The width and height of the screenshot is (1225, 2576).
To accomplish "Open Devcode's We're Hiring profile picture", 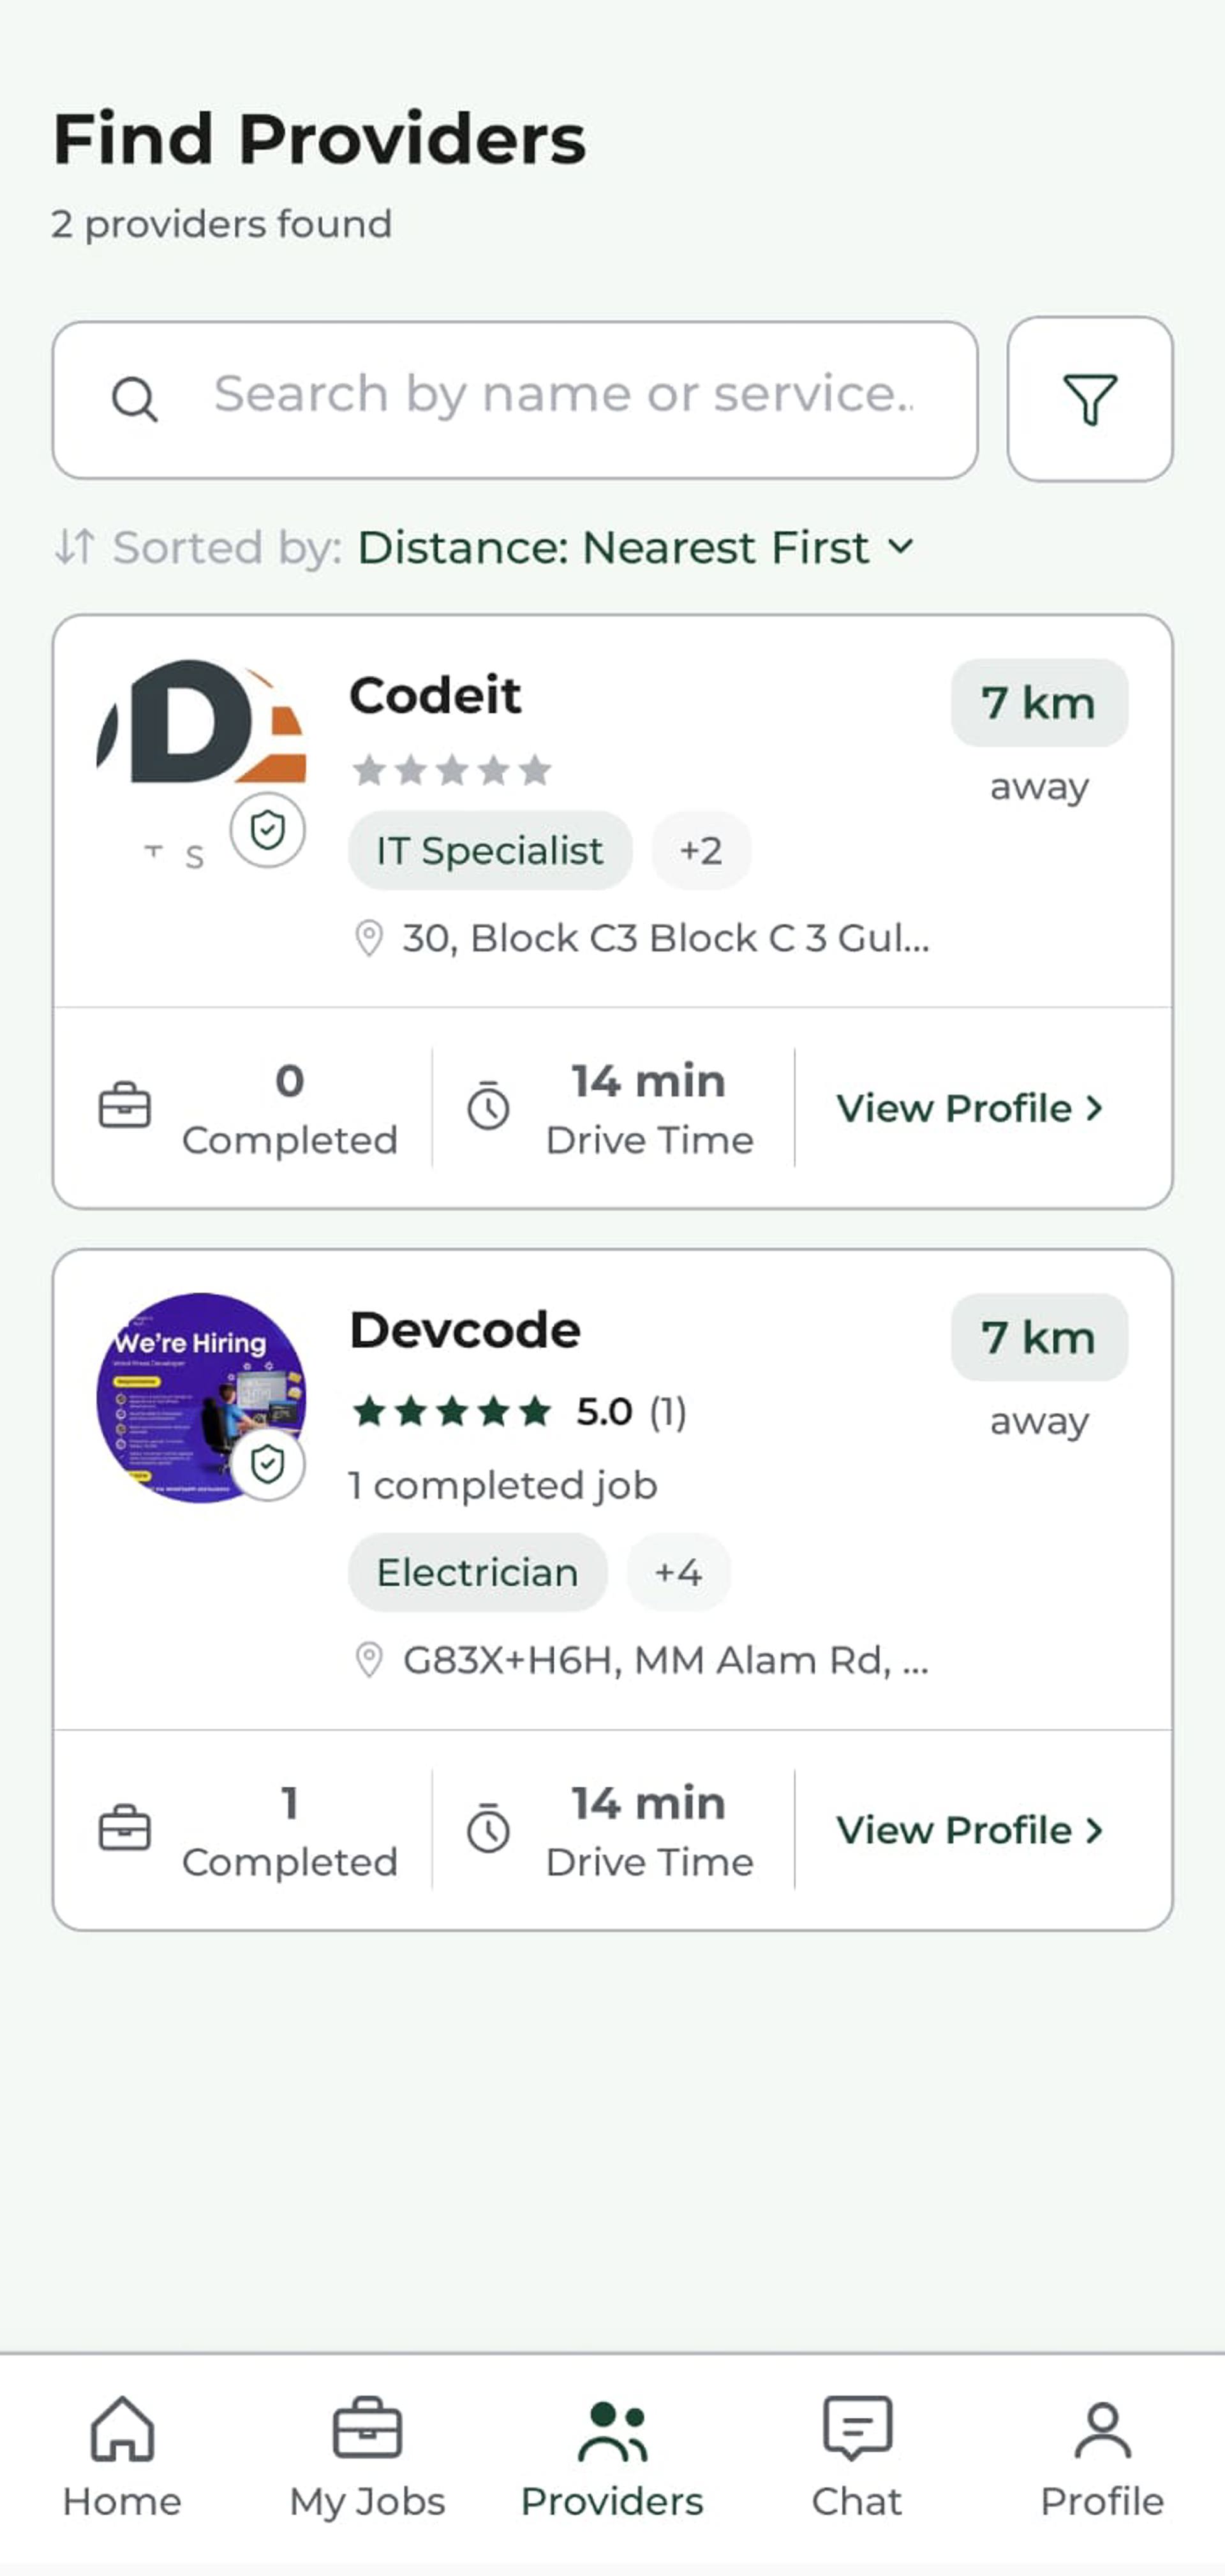I will [201, 1397].
